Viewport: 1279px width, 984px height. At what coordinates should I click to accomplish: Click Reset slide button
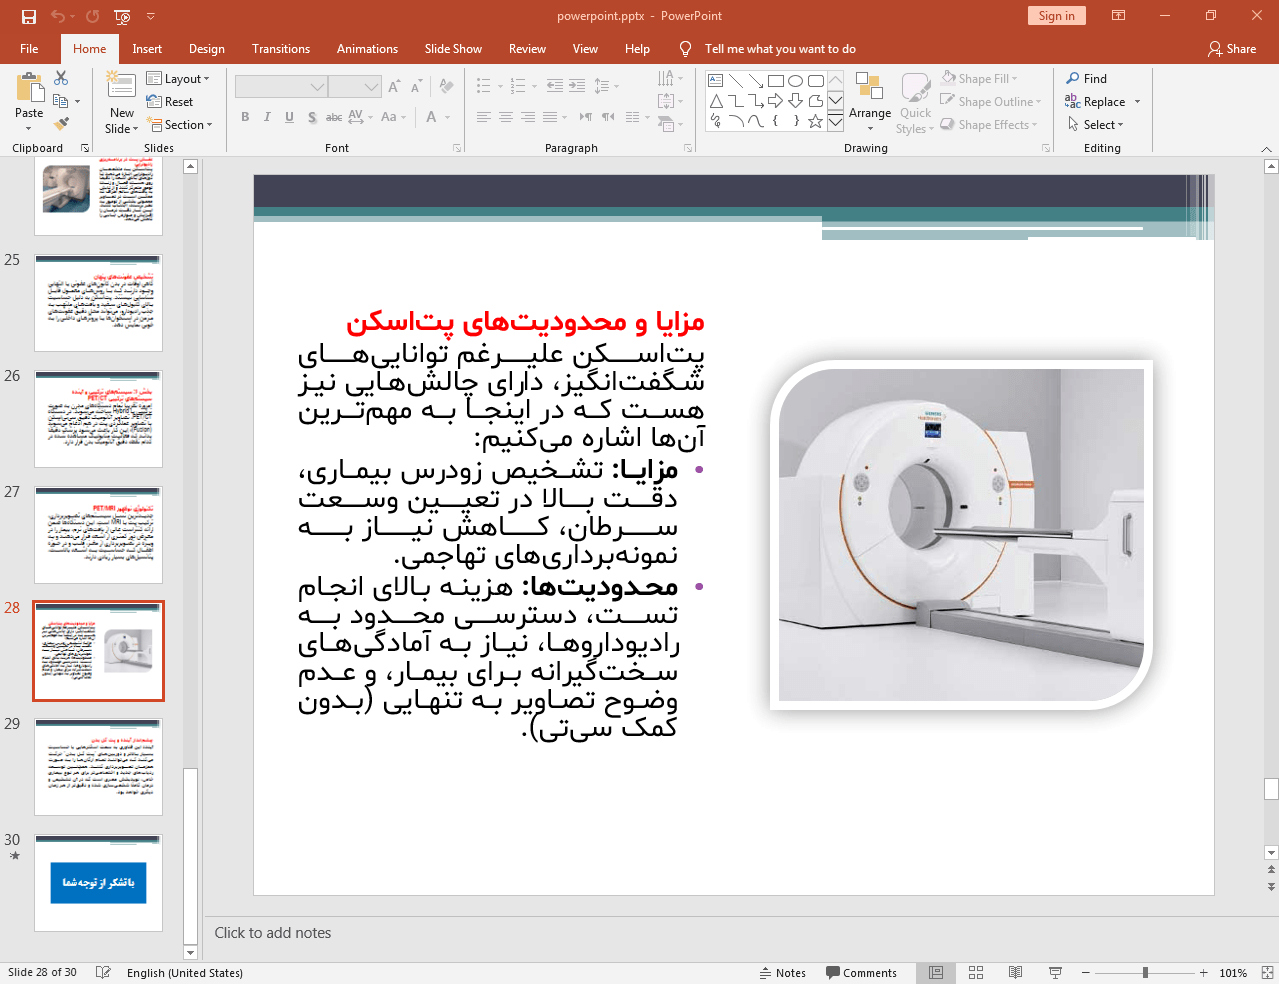[x=170, y=101]
